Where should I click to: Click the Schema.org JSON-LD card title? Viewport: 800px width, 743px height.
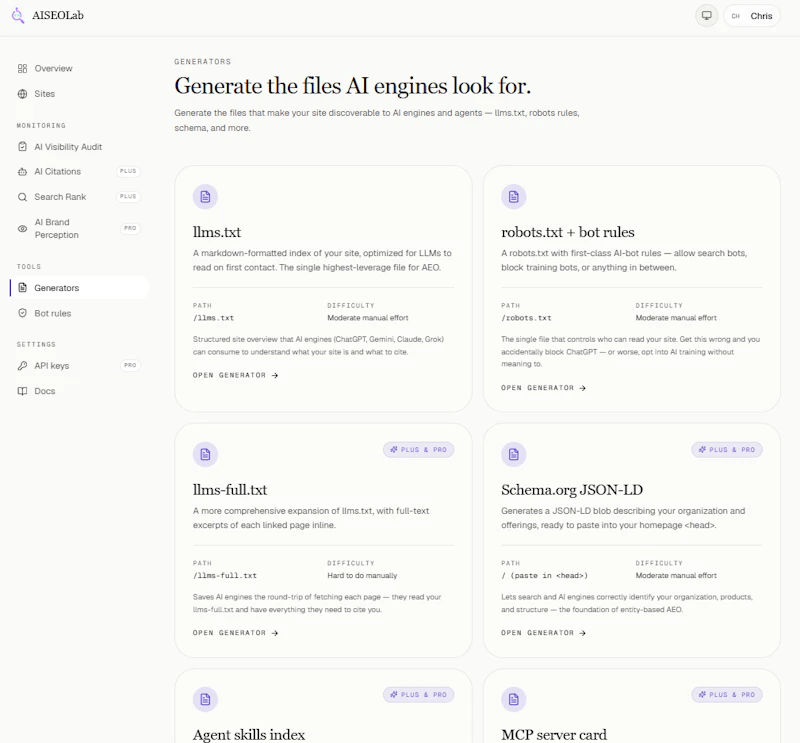[572, 490]
